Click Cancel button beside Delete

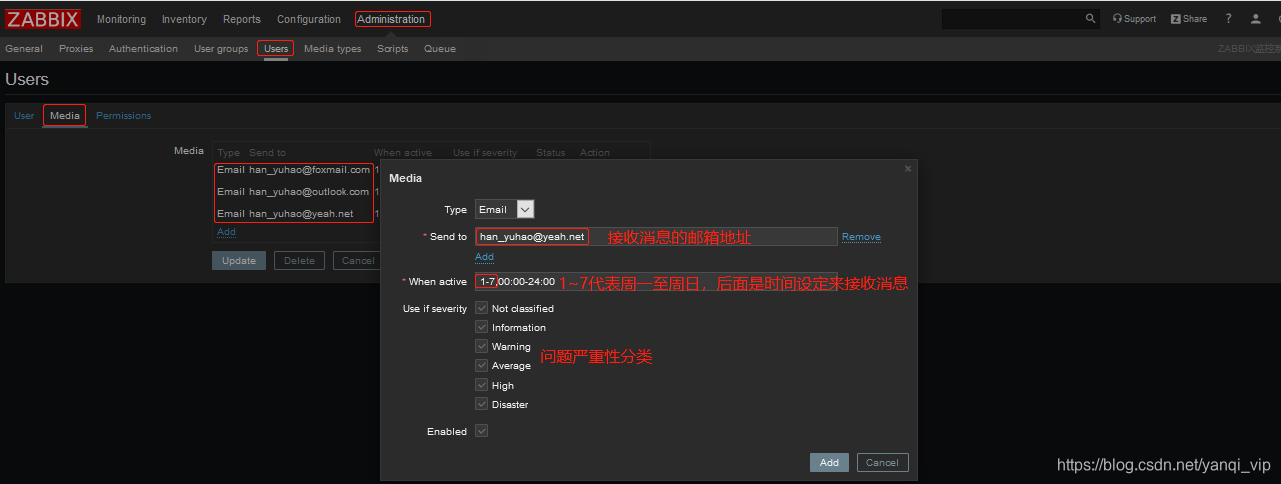pyautogui.click(x=357, y=260)
